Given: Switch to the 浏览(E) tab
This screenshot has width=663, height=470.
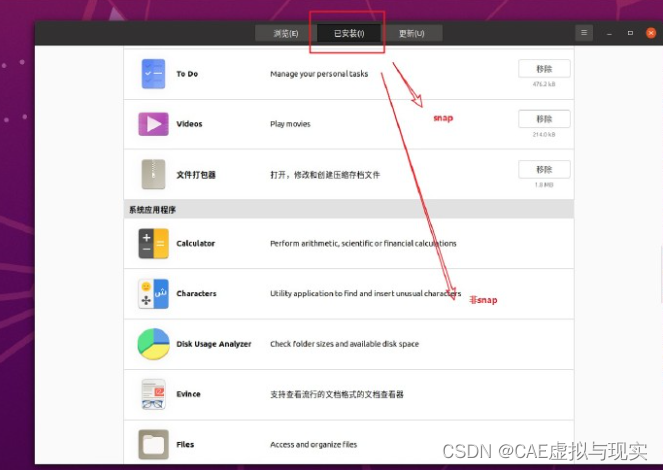Looking at the screenshot, I should (286, 33).
